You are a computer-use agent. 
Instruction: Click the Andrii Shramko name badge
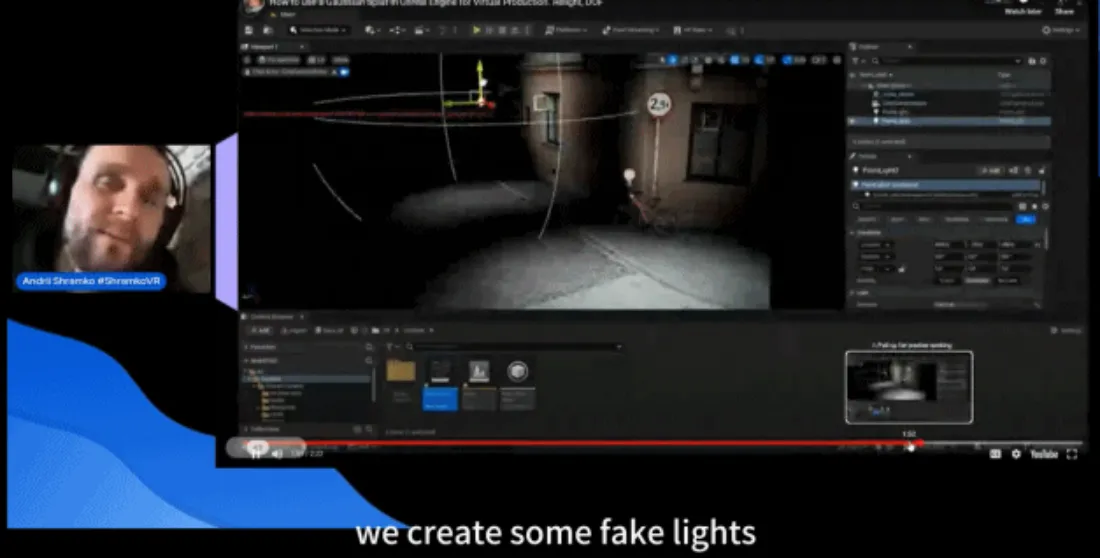[x=91, y=281]
